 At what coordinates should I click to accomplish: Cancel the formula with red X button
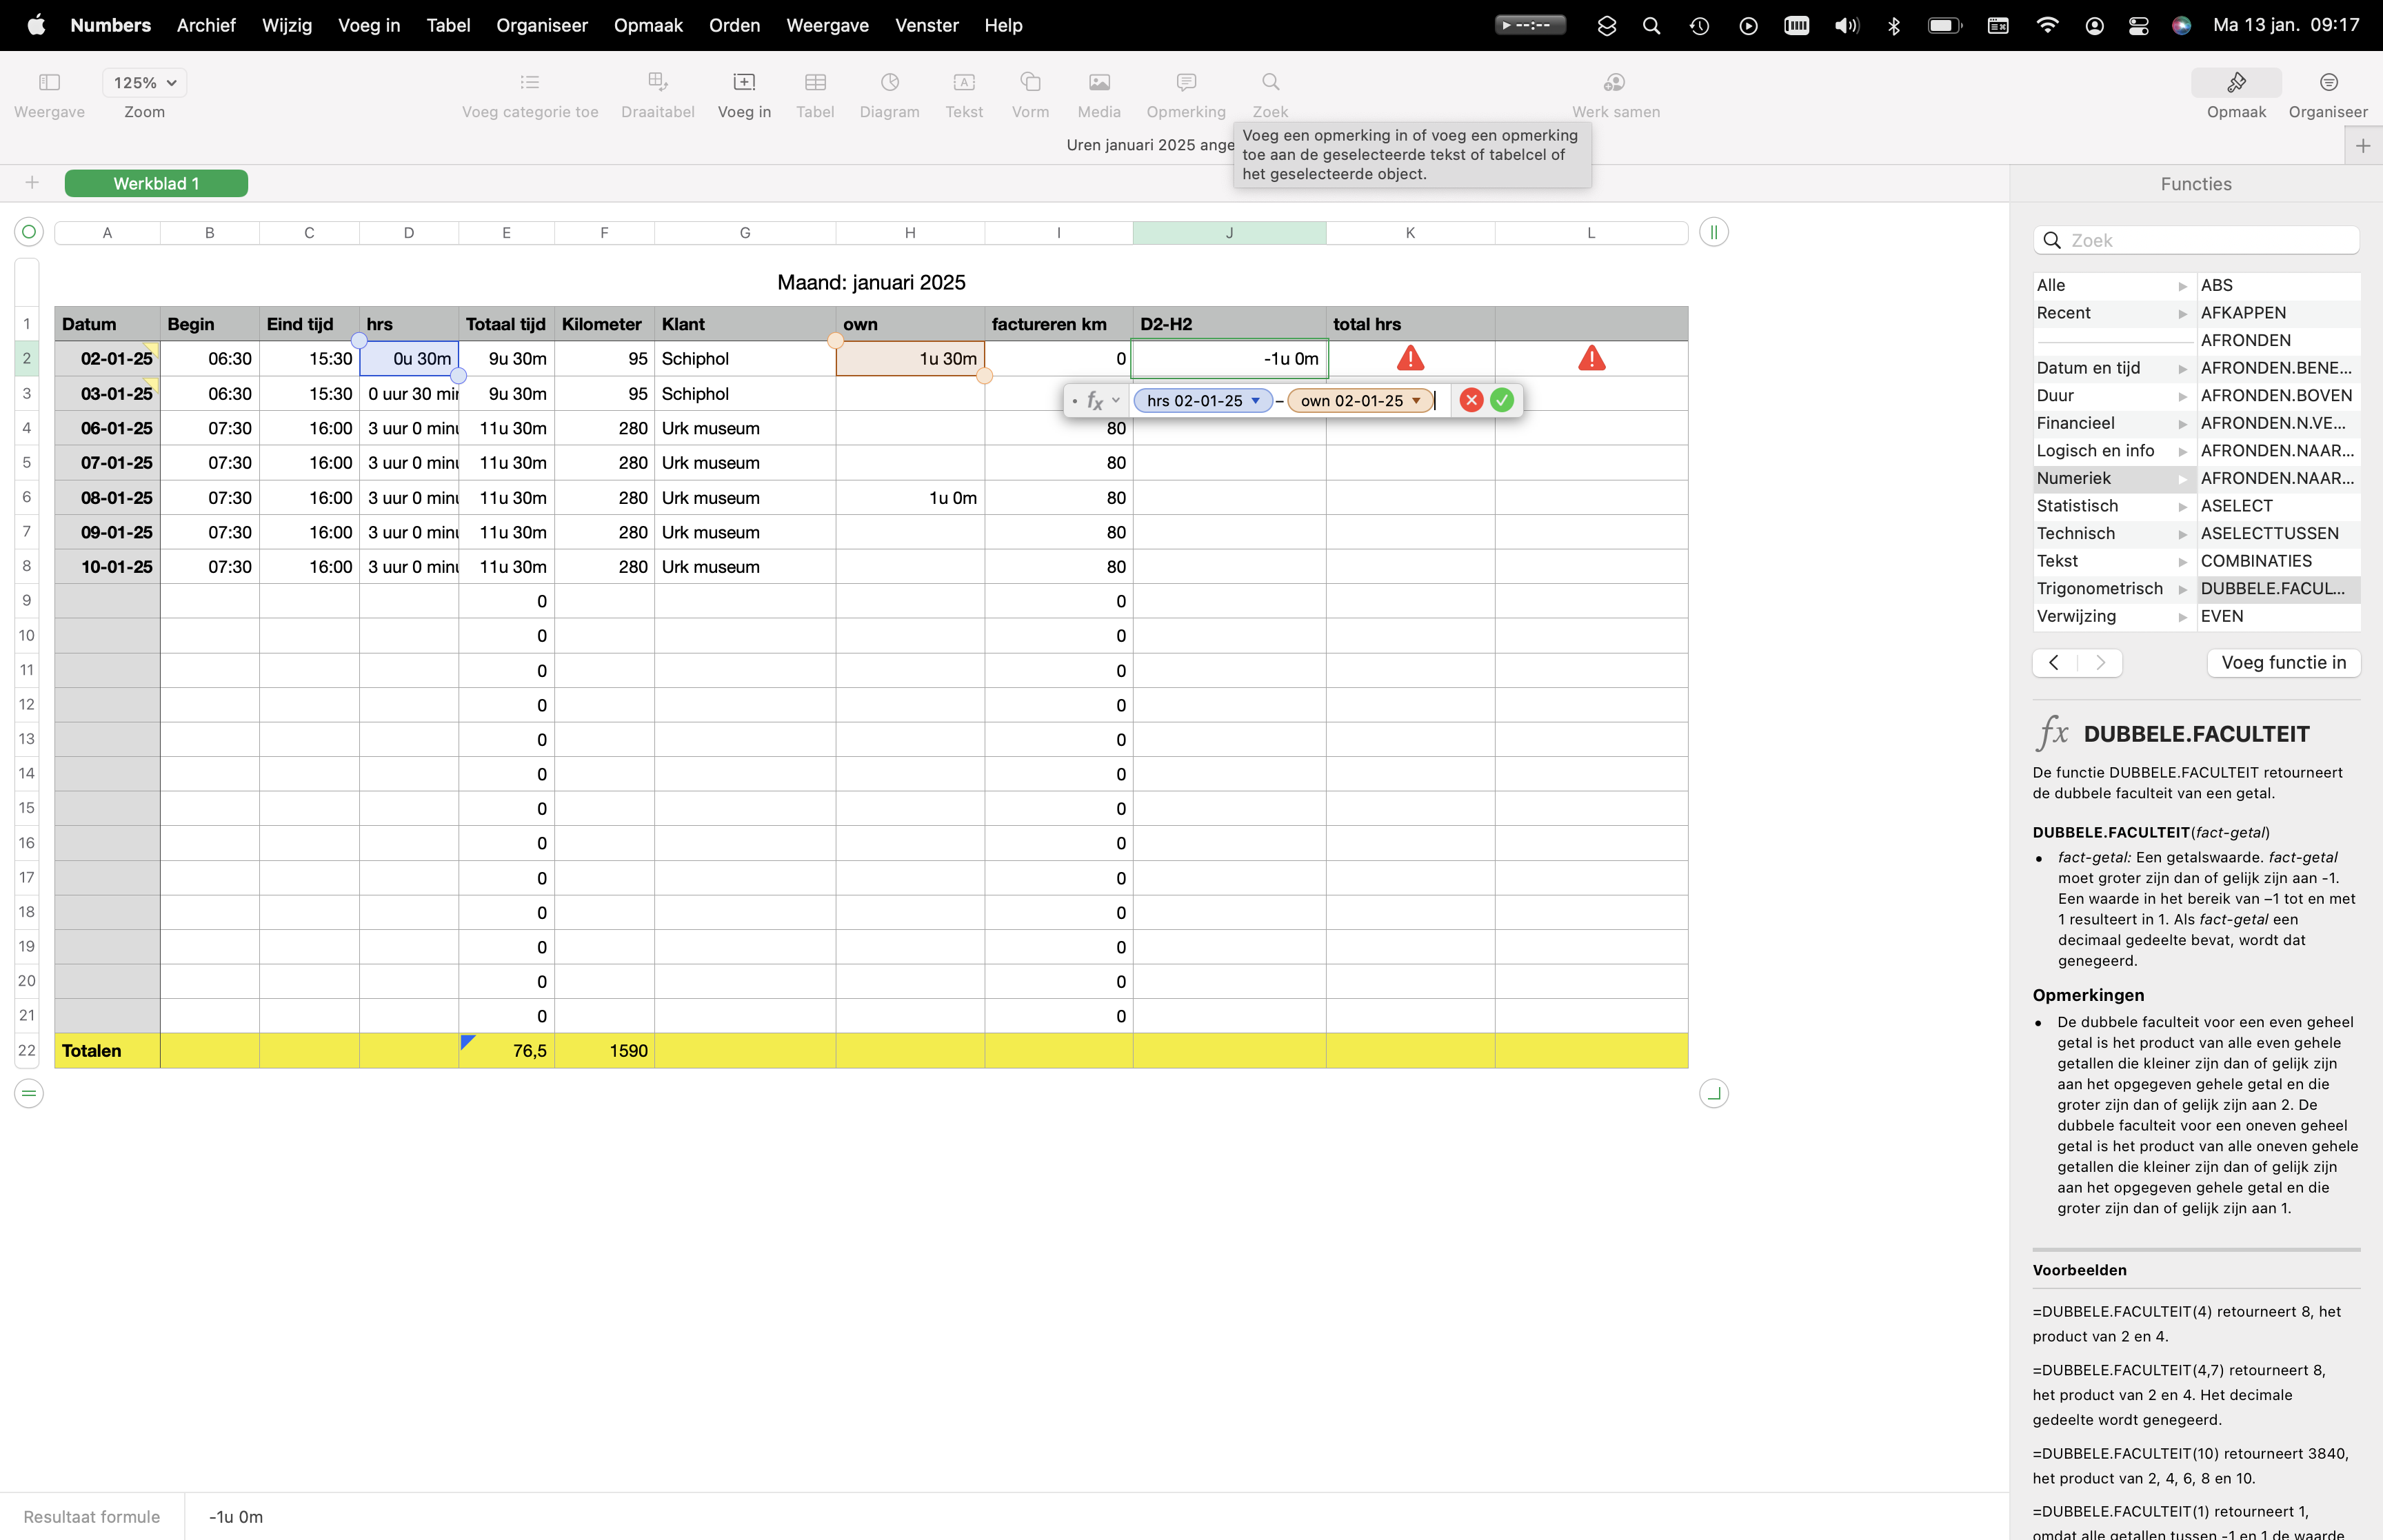pyautogui.click(x=1470, y=401)
